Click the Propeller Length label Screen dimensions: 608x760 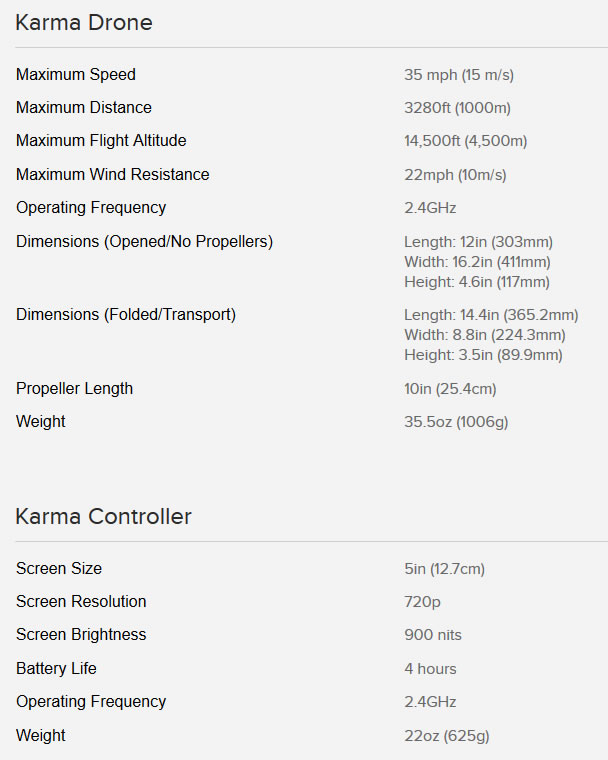(x=74, y=389)
